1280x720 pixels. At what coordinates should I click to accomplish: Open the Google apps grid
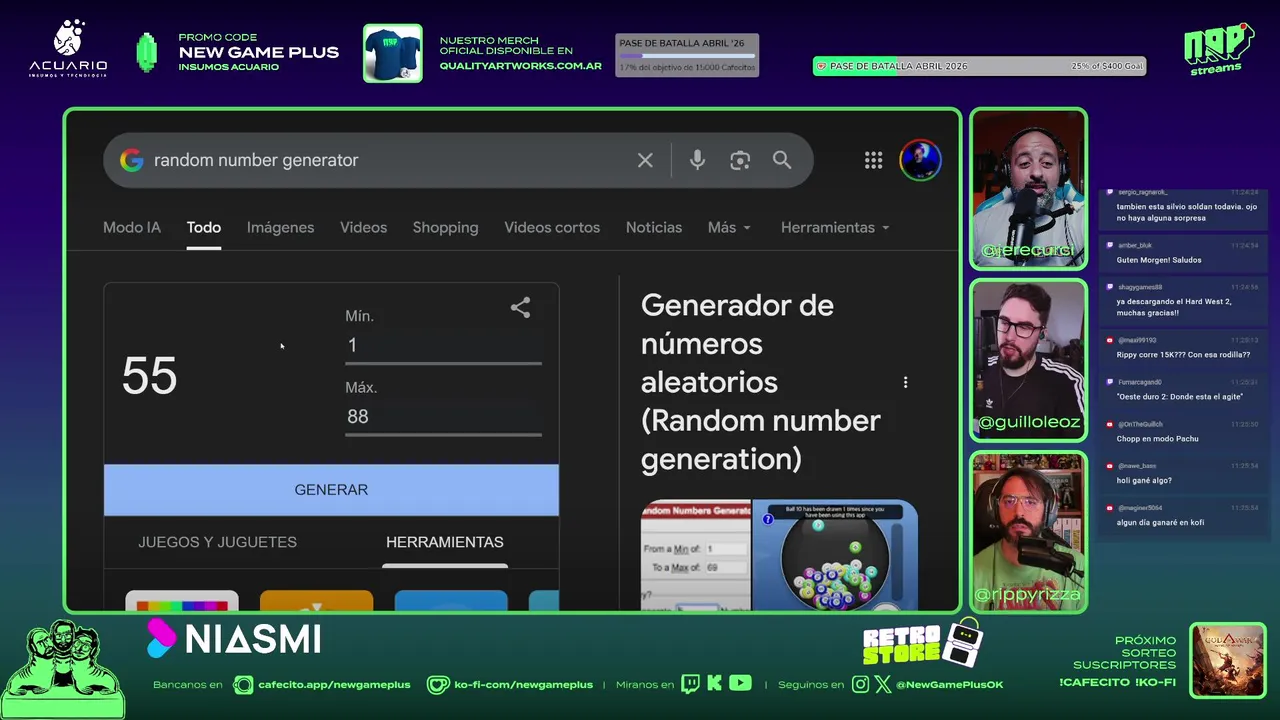(x=873, y=160)
